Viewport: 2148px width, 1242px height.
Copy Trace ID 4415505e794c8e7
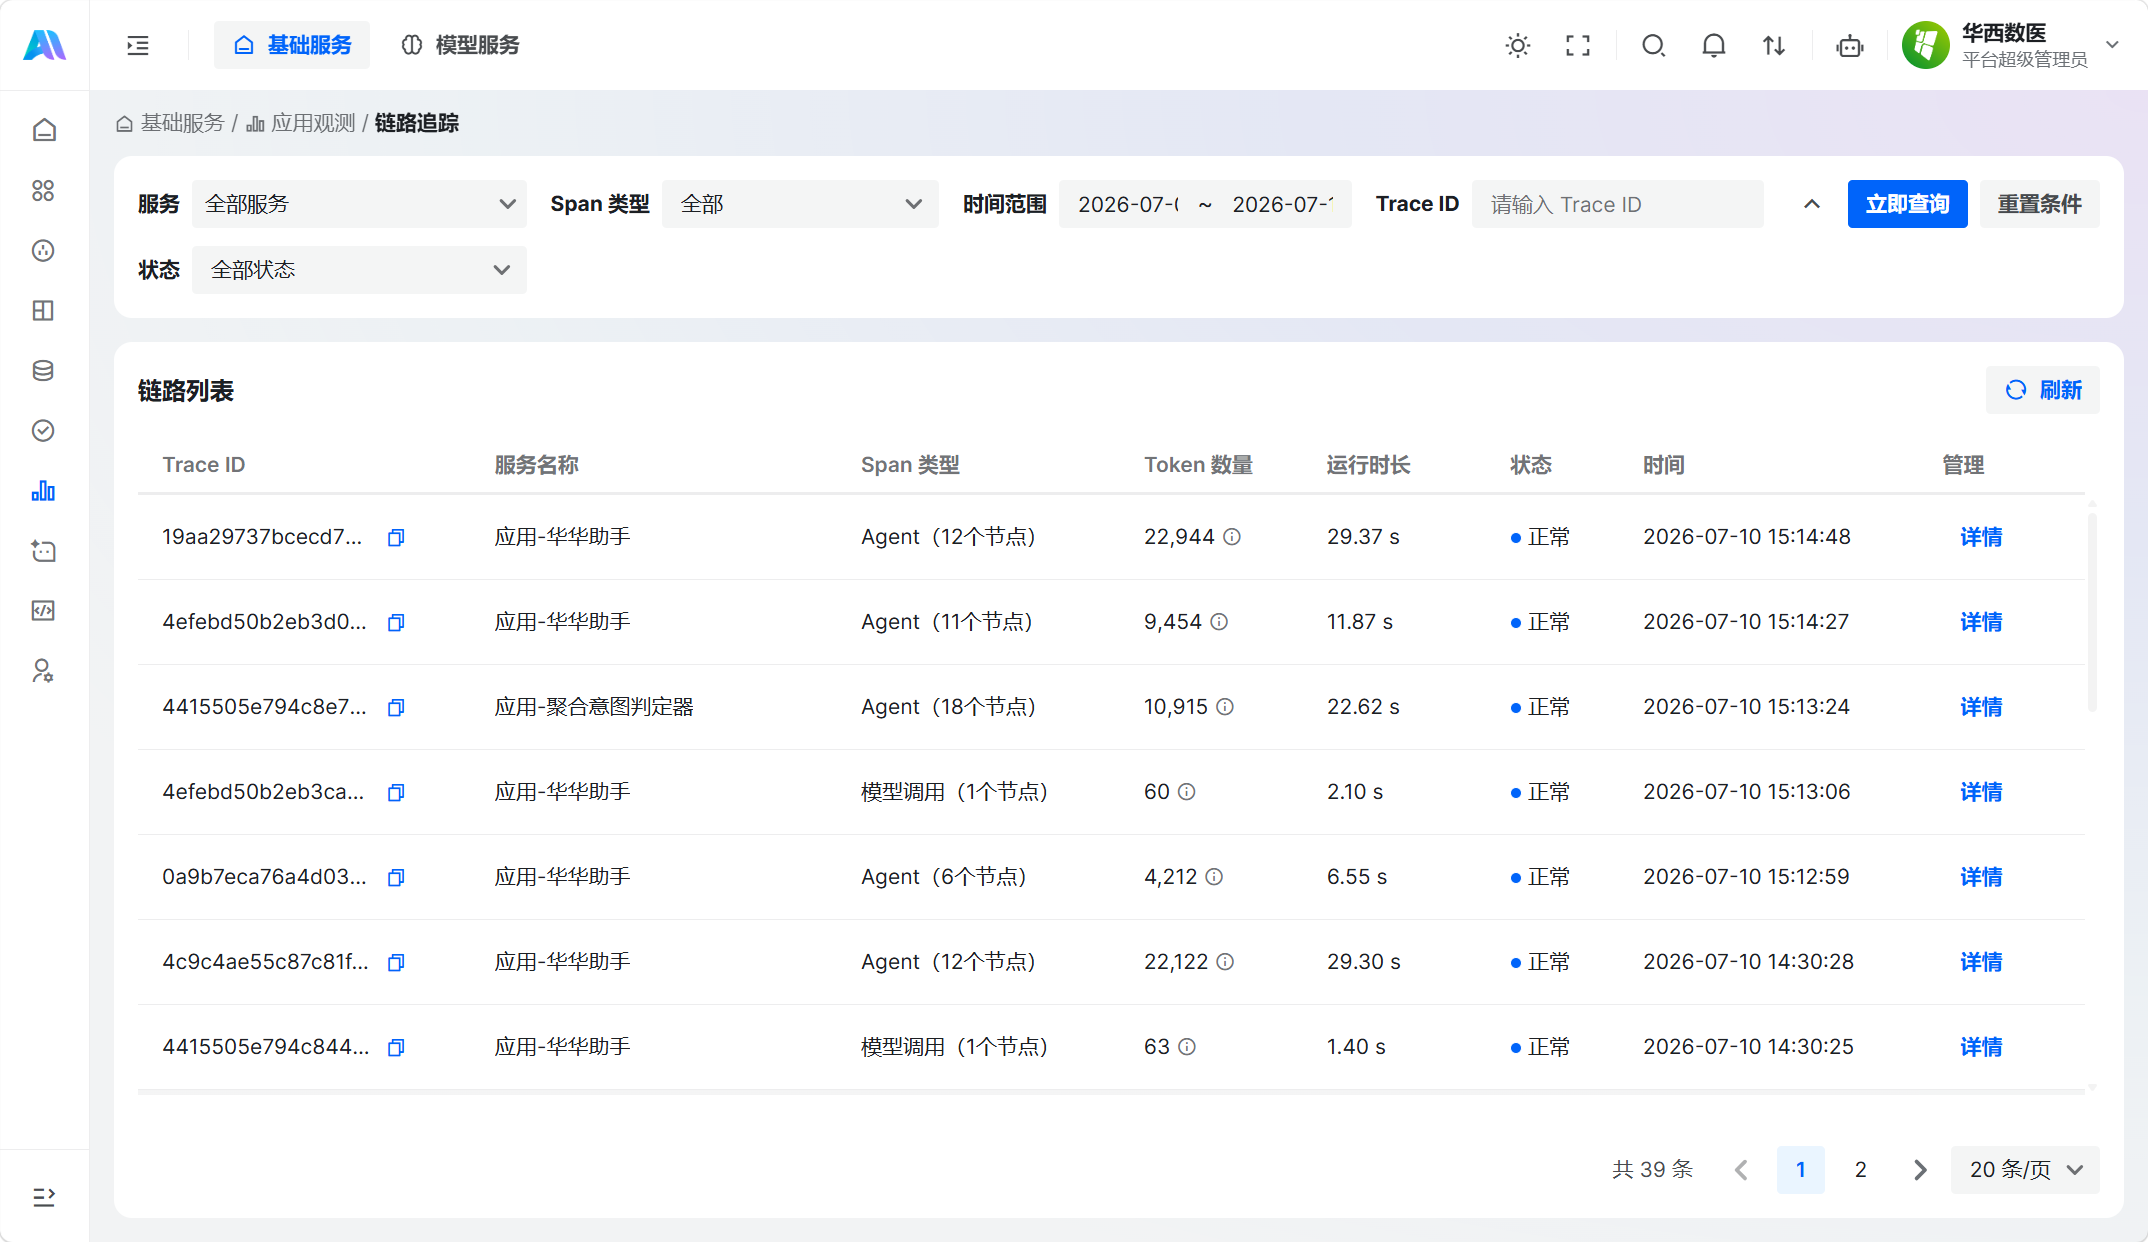[x=396, y=707]
